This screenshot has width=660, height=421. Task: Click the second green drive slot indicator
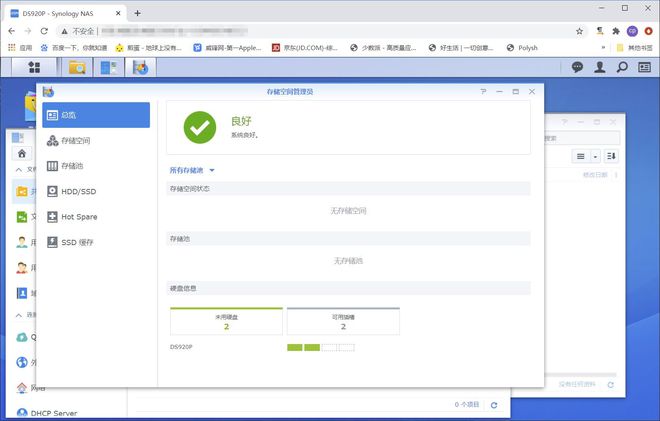click(312, 347)
